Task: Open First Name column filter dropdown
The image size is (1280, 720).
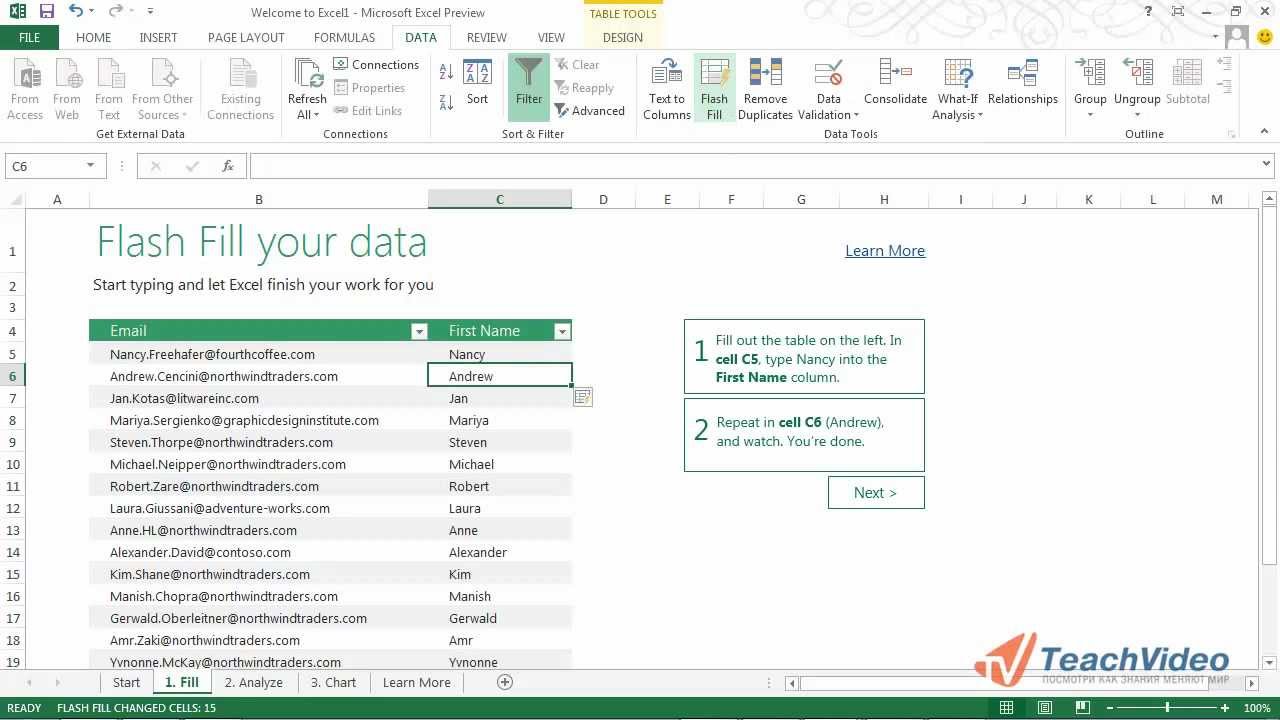Action: pyautogui.click(x=562, y=331)
